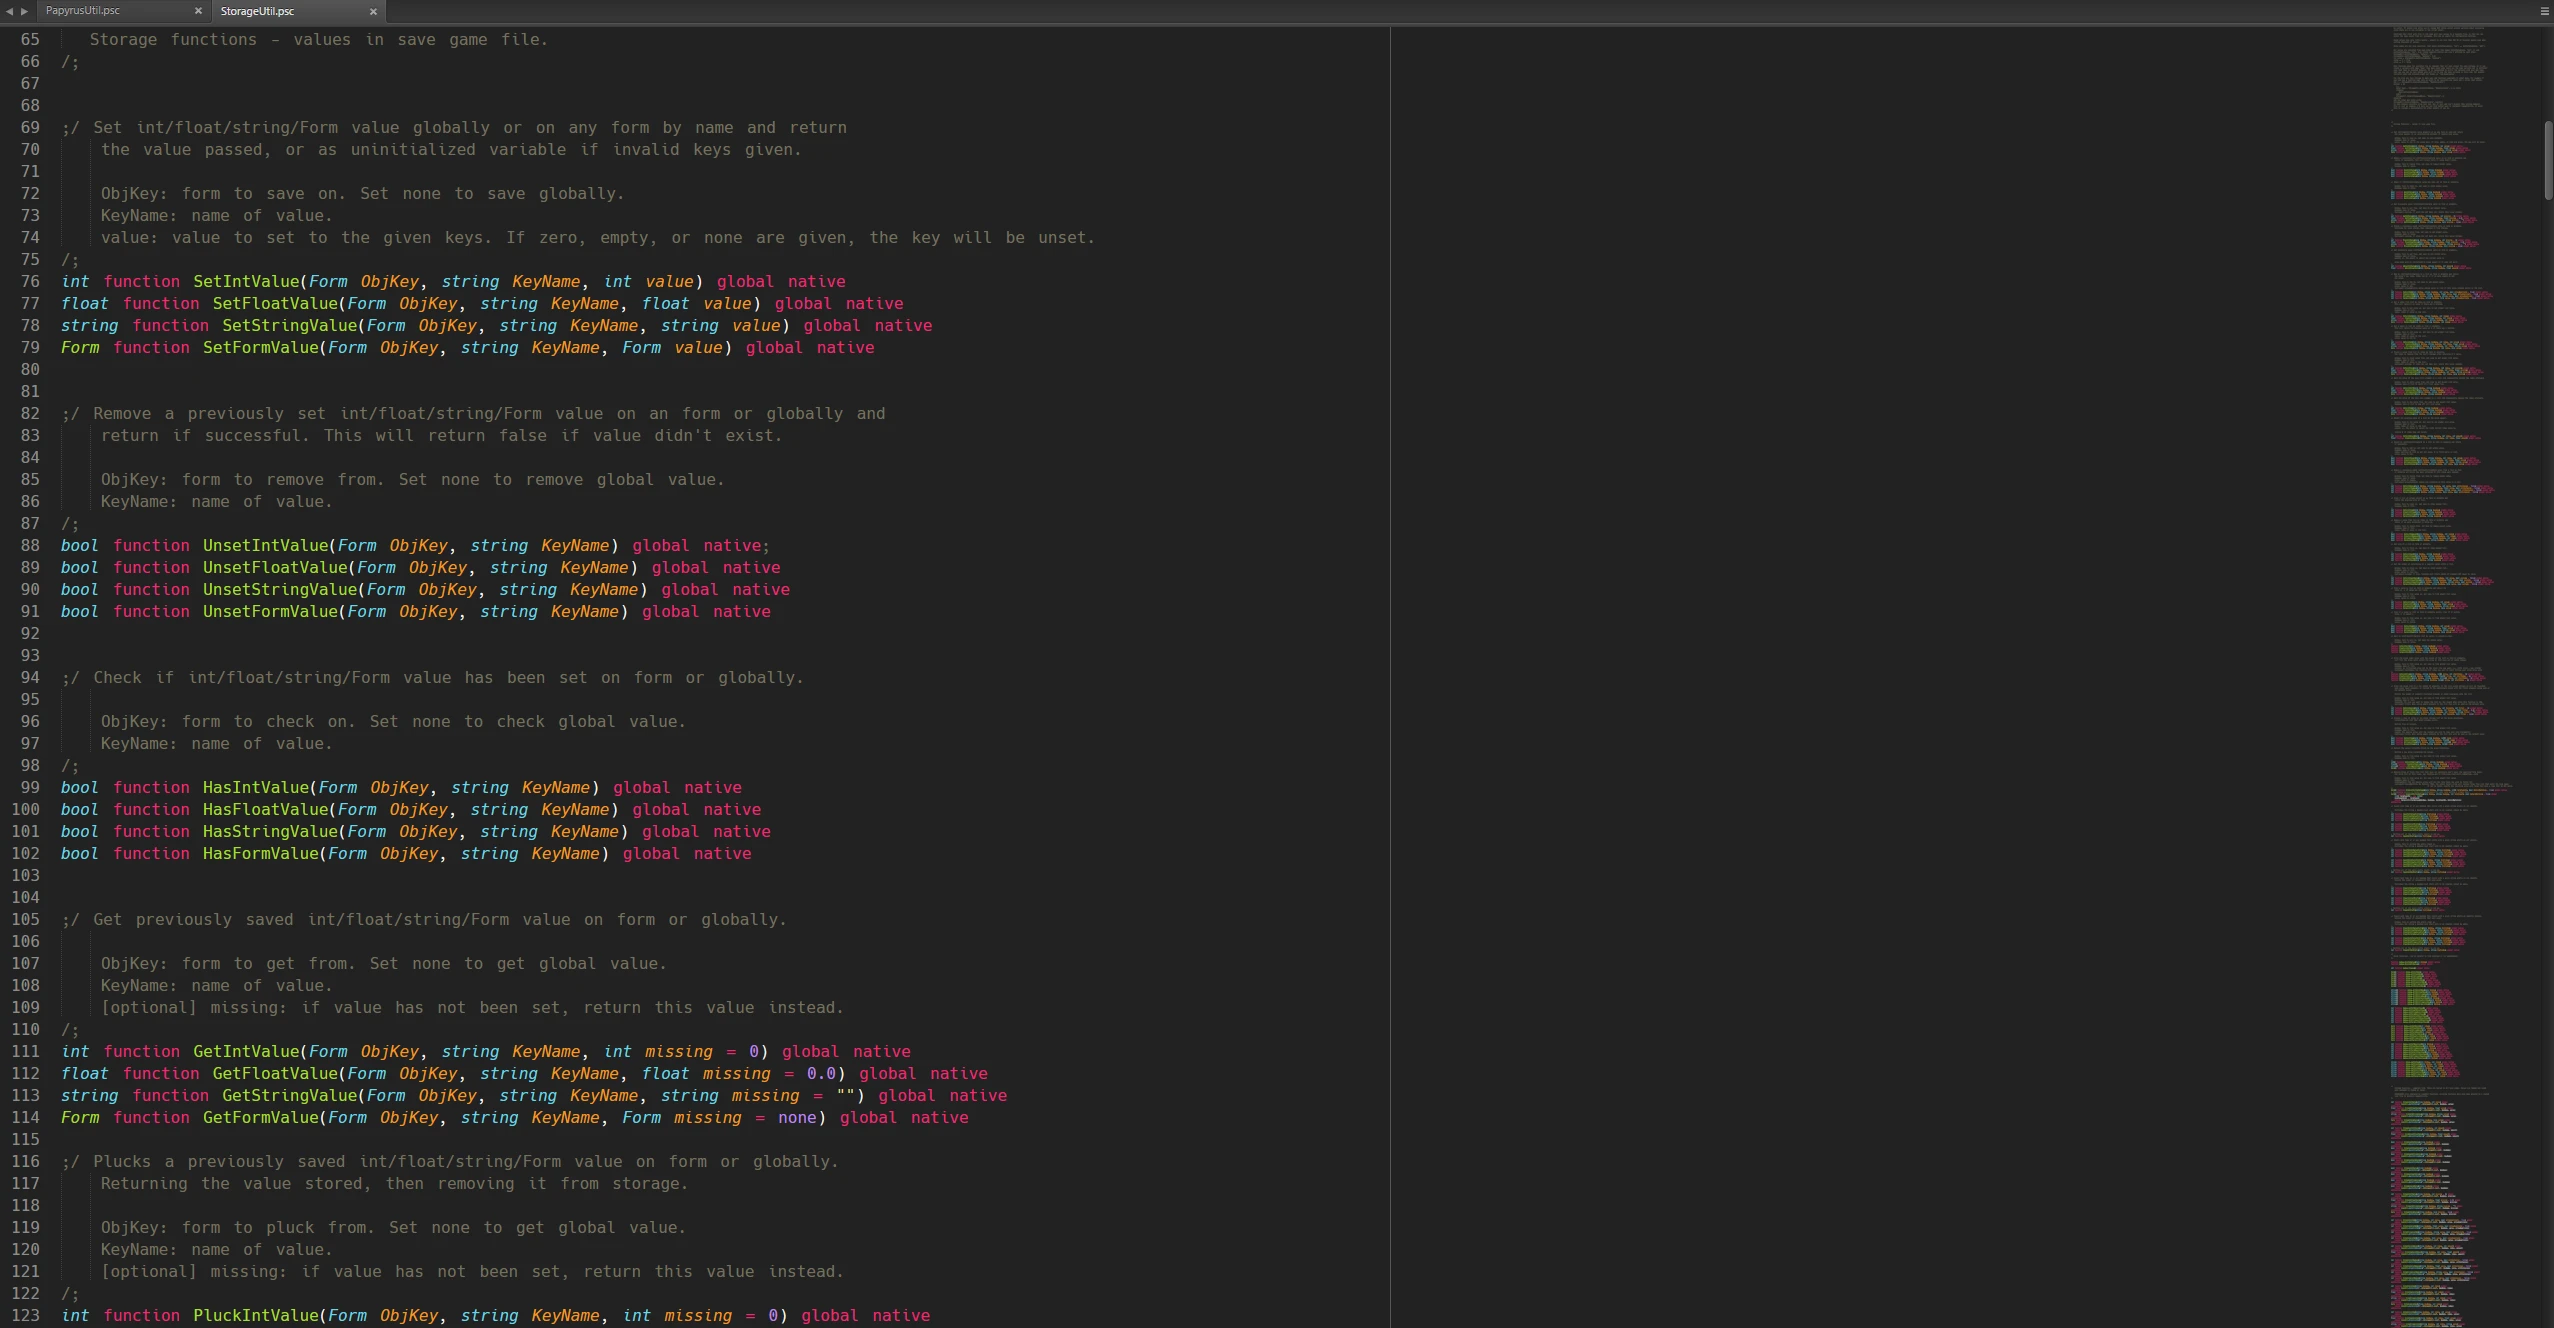Close the PapyrusUtil.psc tab
The height and width of the screenshot is (1328, 2554).
pos(198,11)
